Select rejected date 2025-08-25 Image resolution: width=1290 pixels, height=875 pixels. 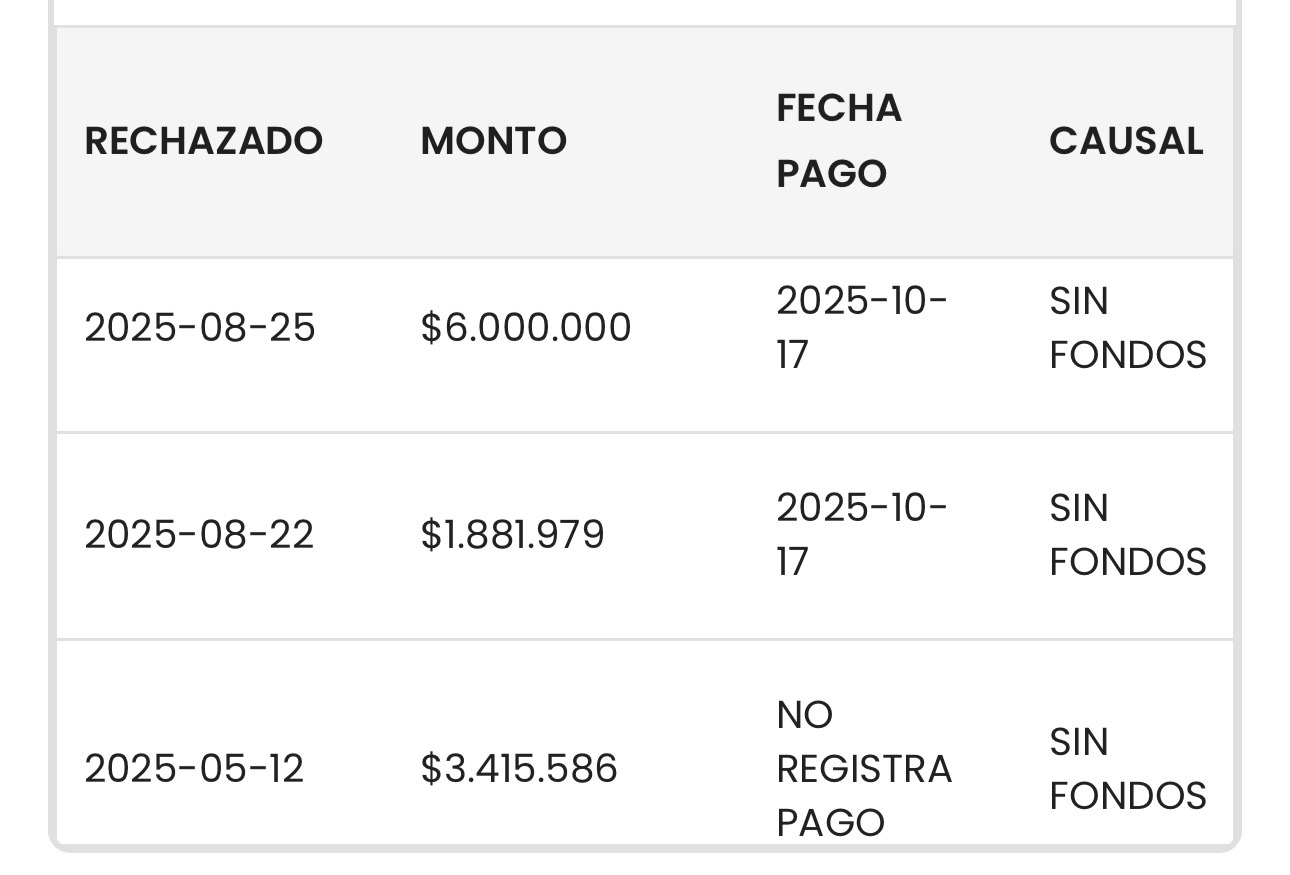pyautogui.click(x=200, y=328)
